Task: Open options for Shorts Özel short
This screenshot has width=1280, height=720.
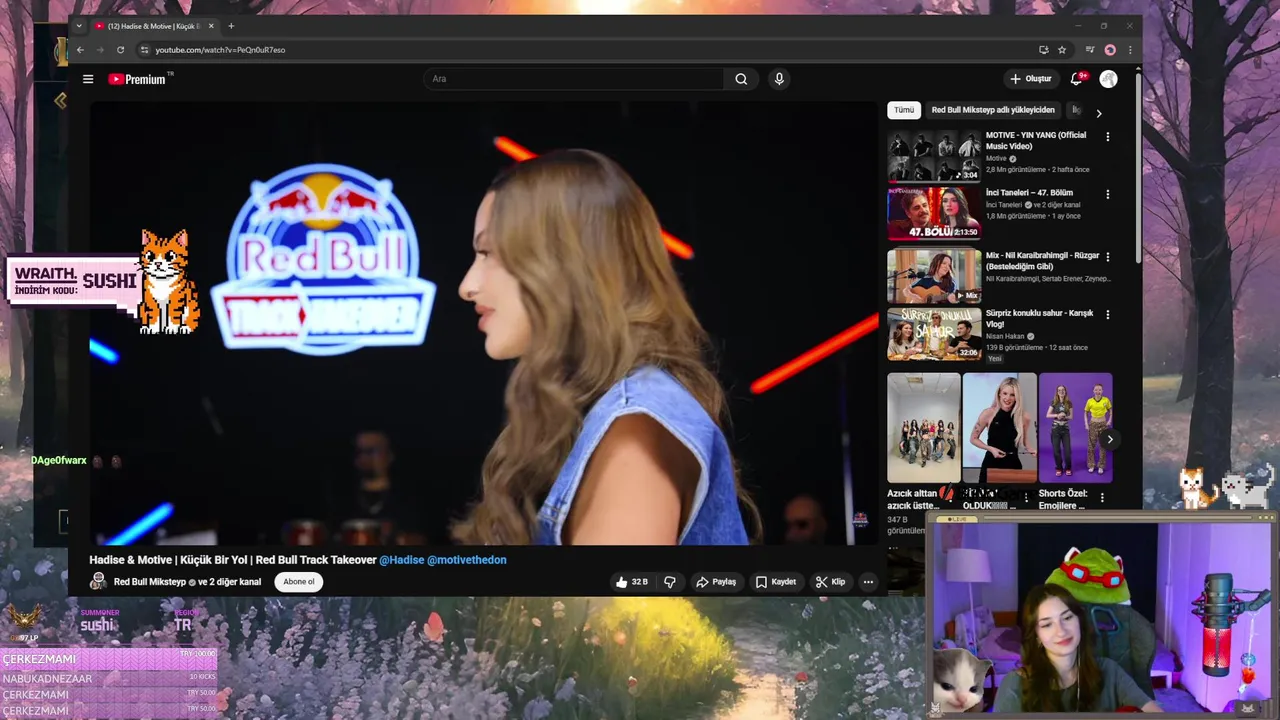Action: (x=1102, y=497)
